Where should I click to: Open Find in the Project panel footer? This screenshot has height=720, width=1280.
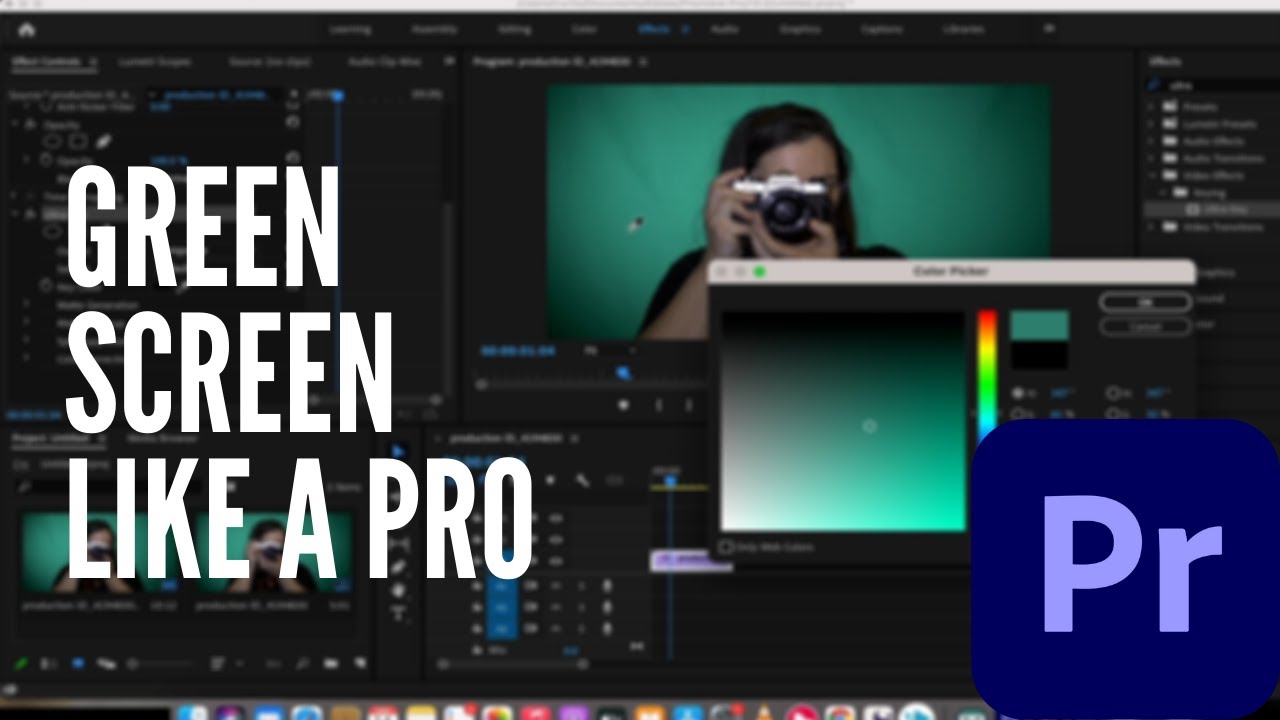[301, 663]
